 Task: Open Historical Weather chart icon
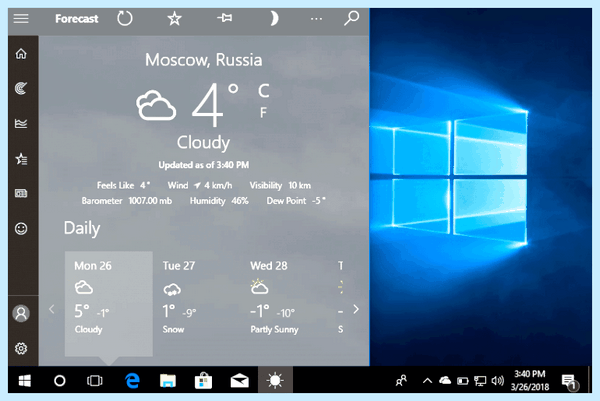(x=21, y=124)
